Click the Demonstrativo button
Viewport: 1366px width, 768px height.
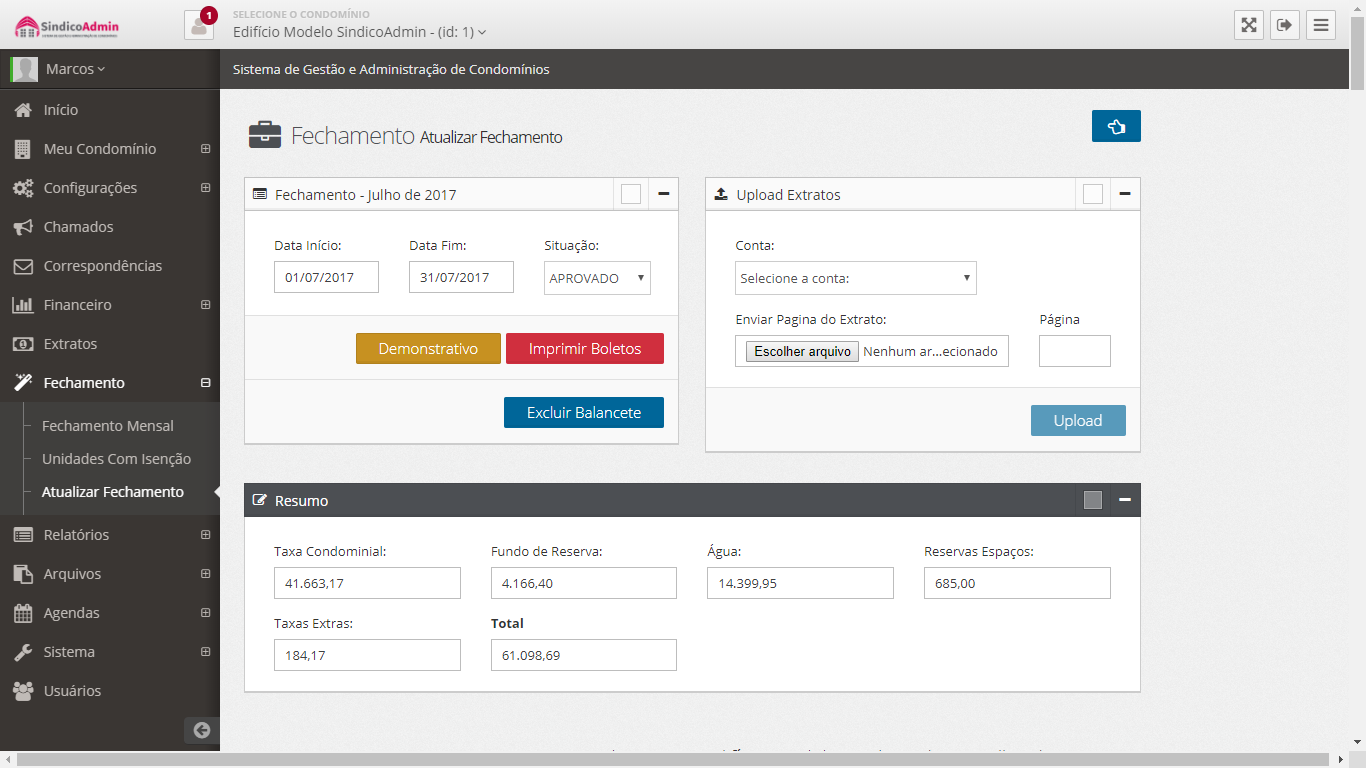(x=428, y=349)
